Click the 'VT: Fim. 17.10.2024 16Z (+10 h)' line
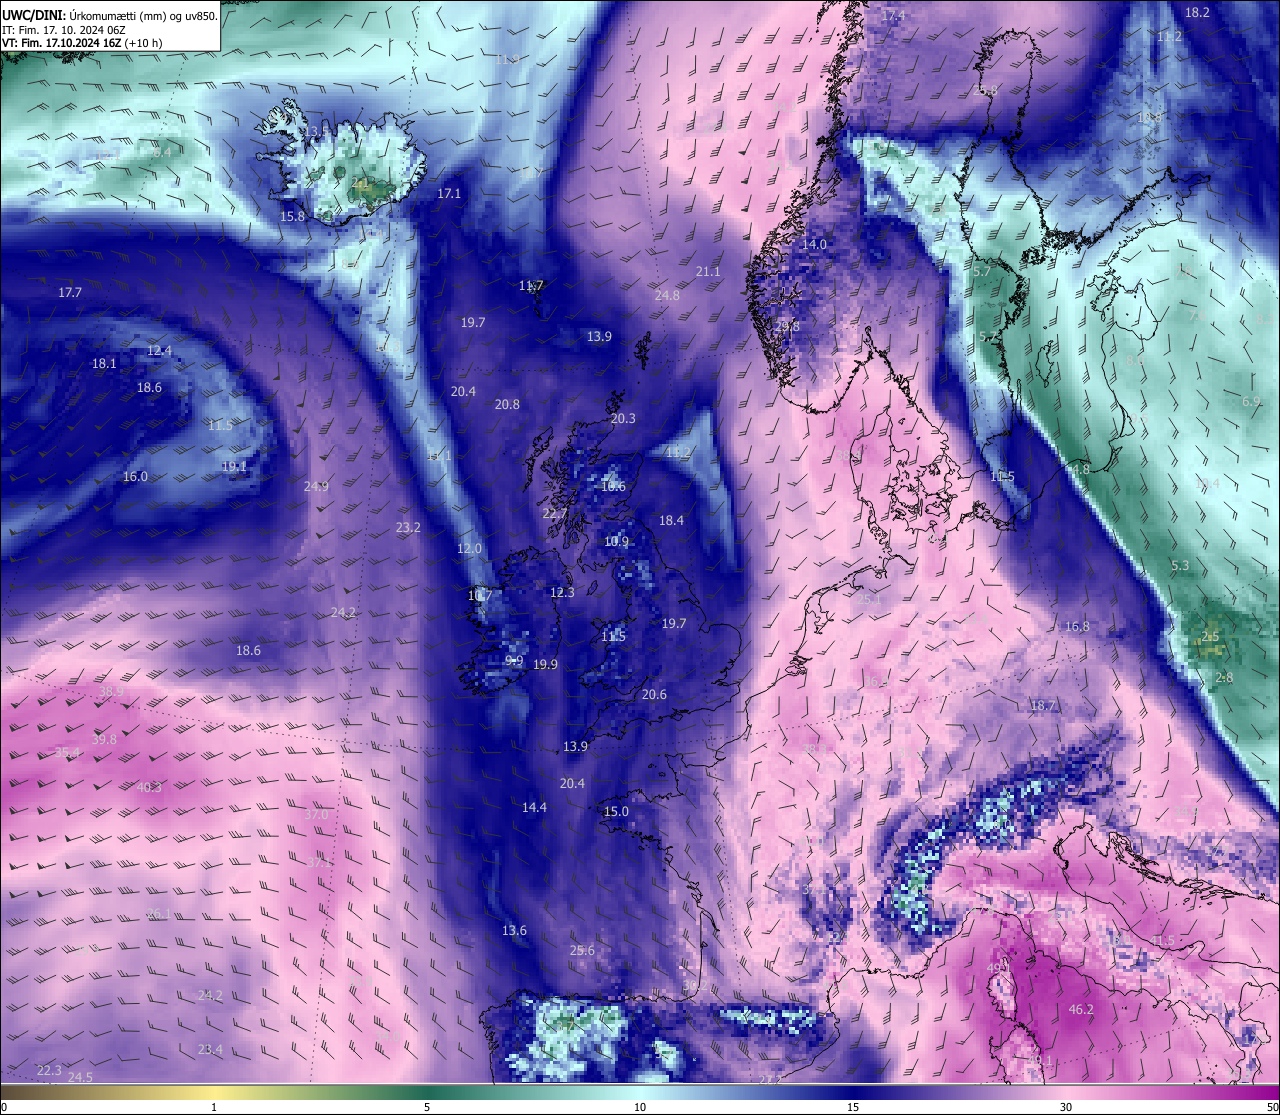Screen dimensions: 1280x1115 click(82, 43)
